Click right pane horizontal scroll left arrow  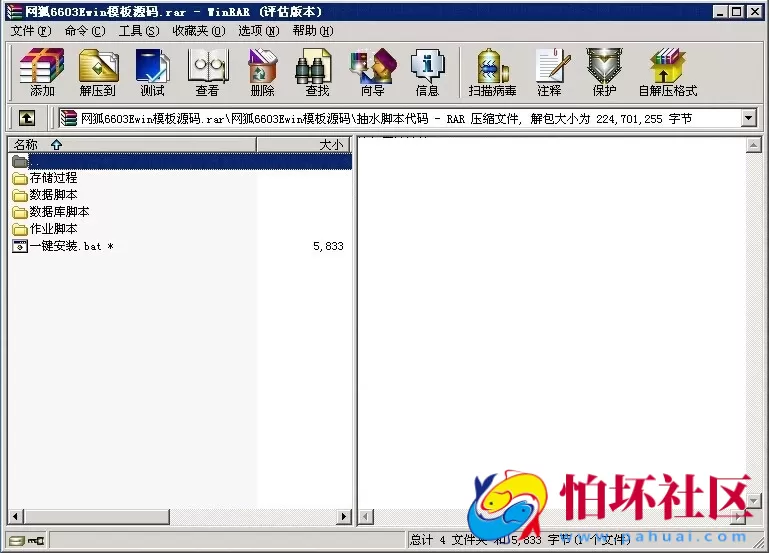(x=366, y=517)
